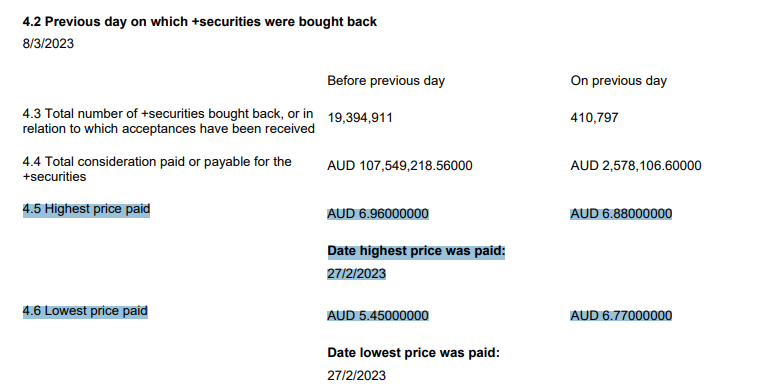Viewport: 762px width, 386px height.
Task: Click the "Before previous day" column header
Action: coord(386,81)
